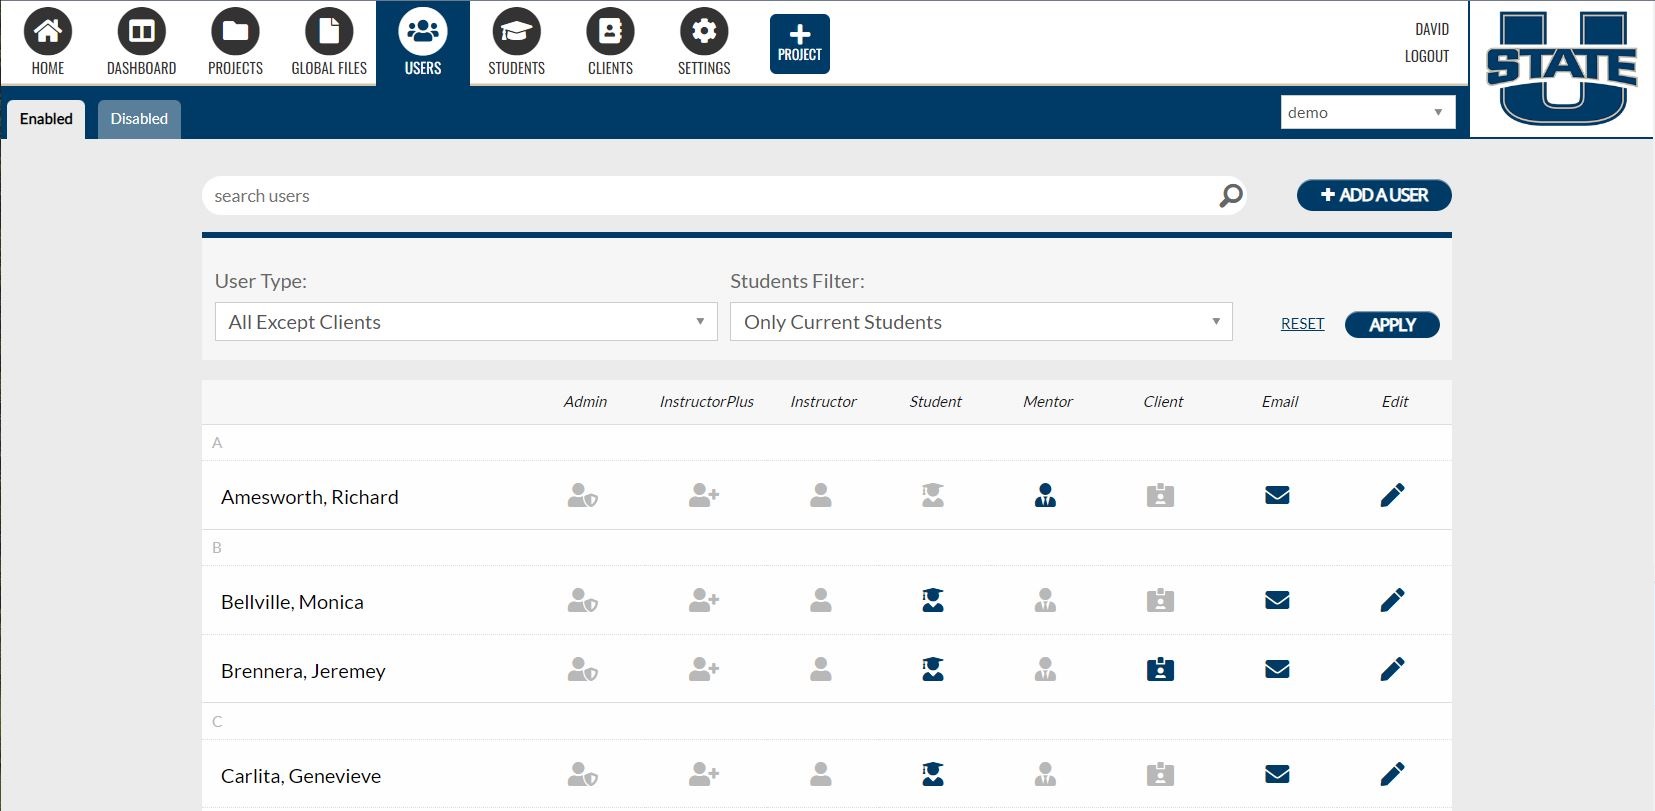Viewport: 1655px width, 811px height.
Task: Enable InstructorPlus role for Brennera, Jeremey
Action: point(704,669)
